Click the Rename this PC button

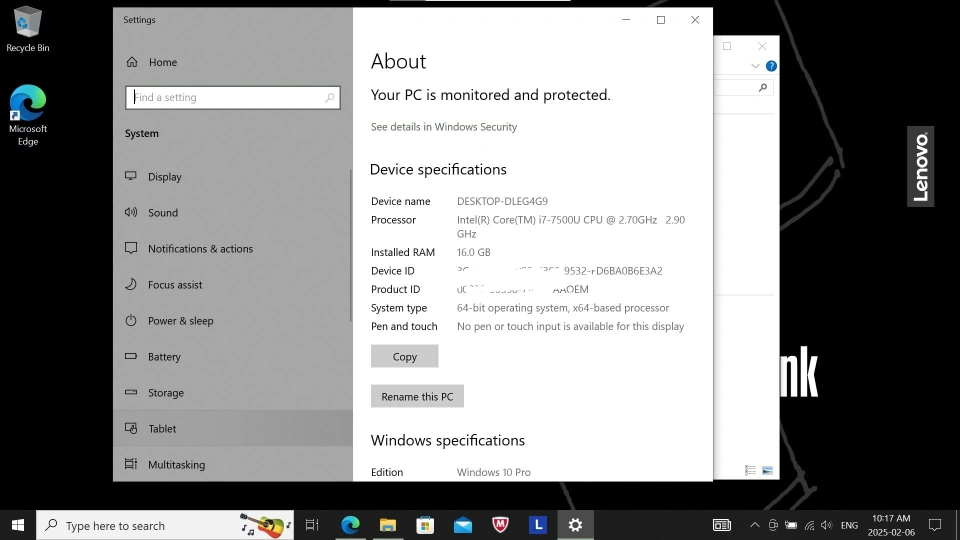point(417,397)
